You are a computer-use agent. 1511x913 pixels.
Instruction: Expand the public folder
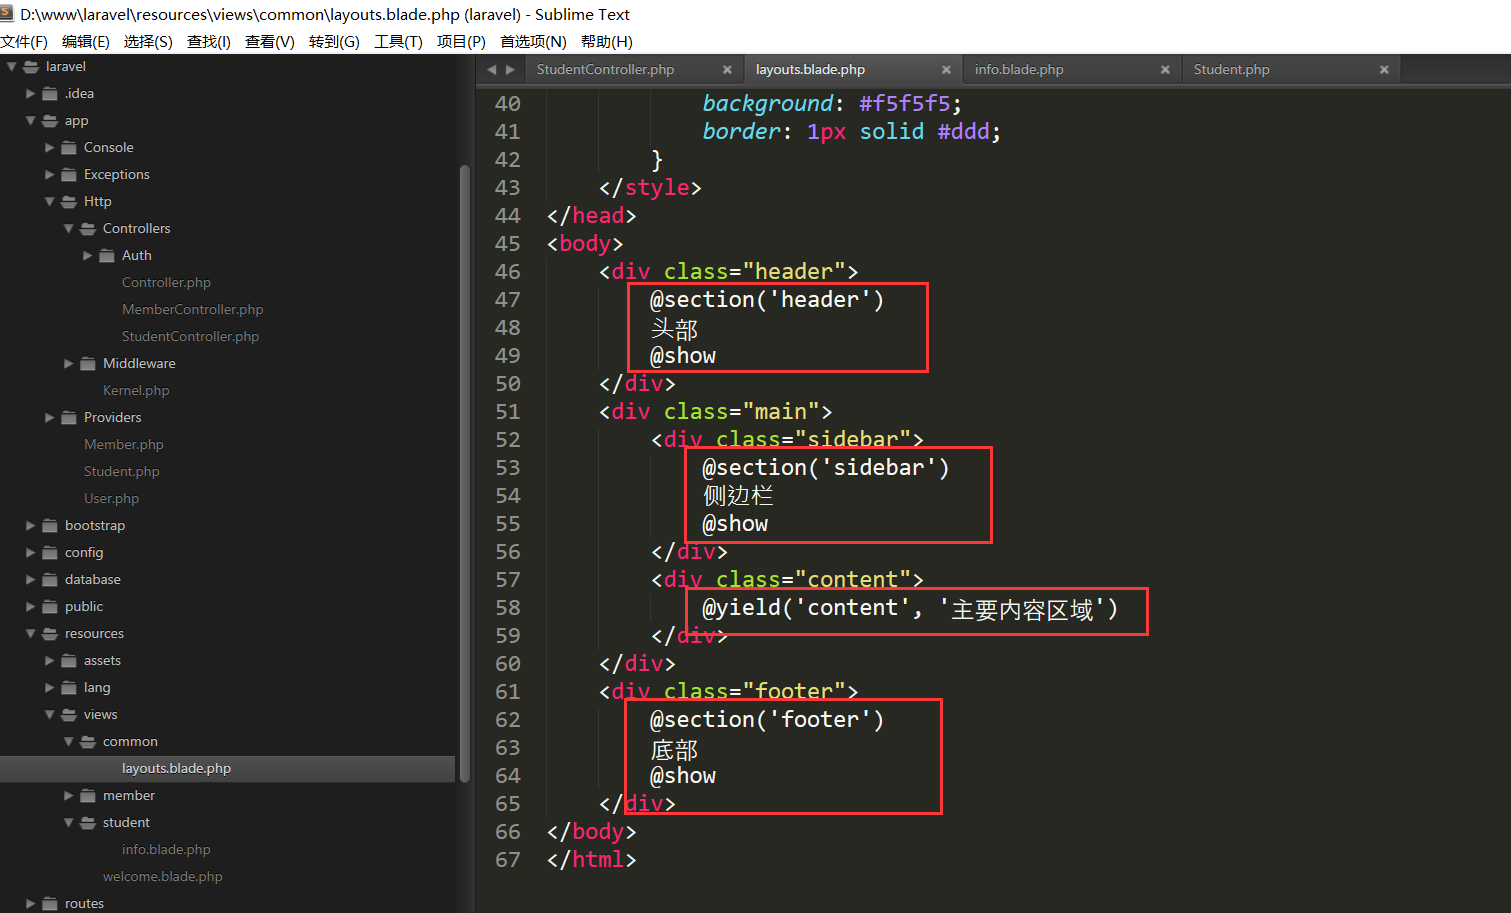pyautogui.click(x=30, y=606)
